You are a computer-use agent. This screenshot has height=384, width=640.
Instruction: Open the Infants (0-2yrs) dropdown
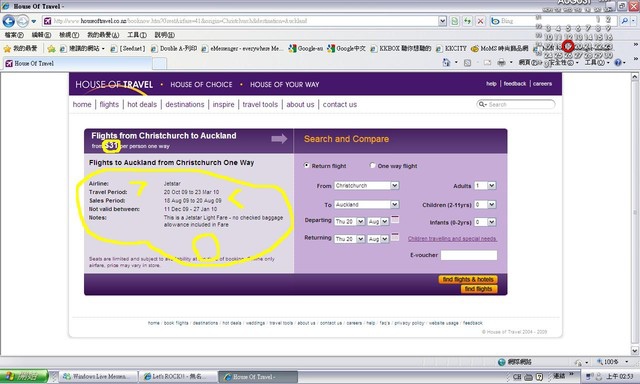[x=492, y=222]
